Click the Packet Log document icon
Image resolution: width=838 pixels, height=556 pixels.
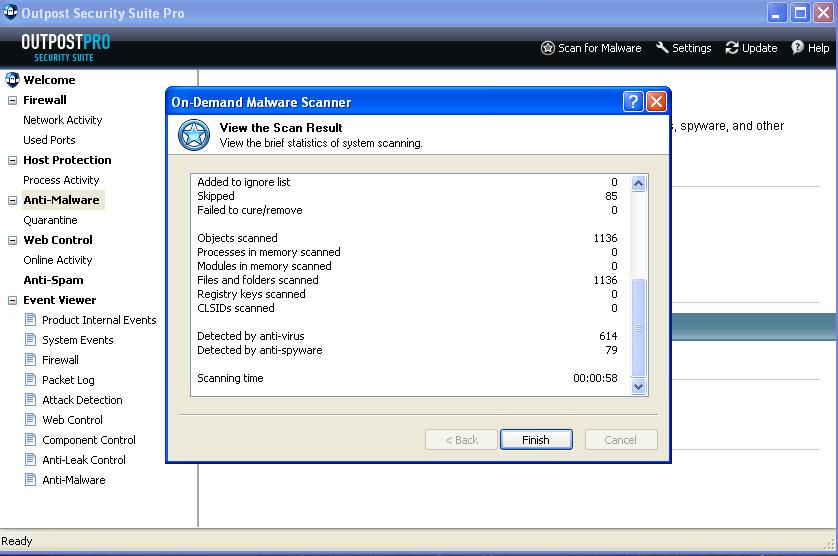31,380
